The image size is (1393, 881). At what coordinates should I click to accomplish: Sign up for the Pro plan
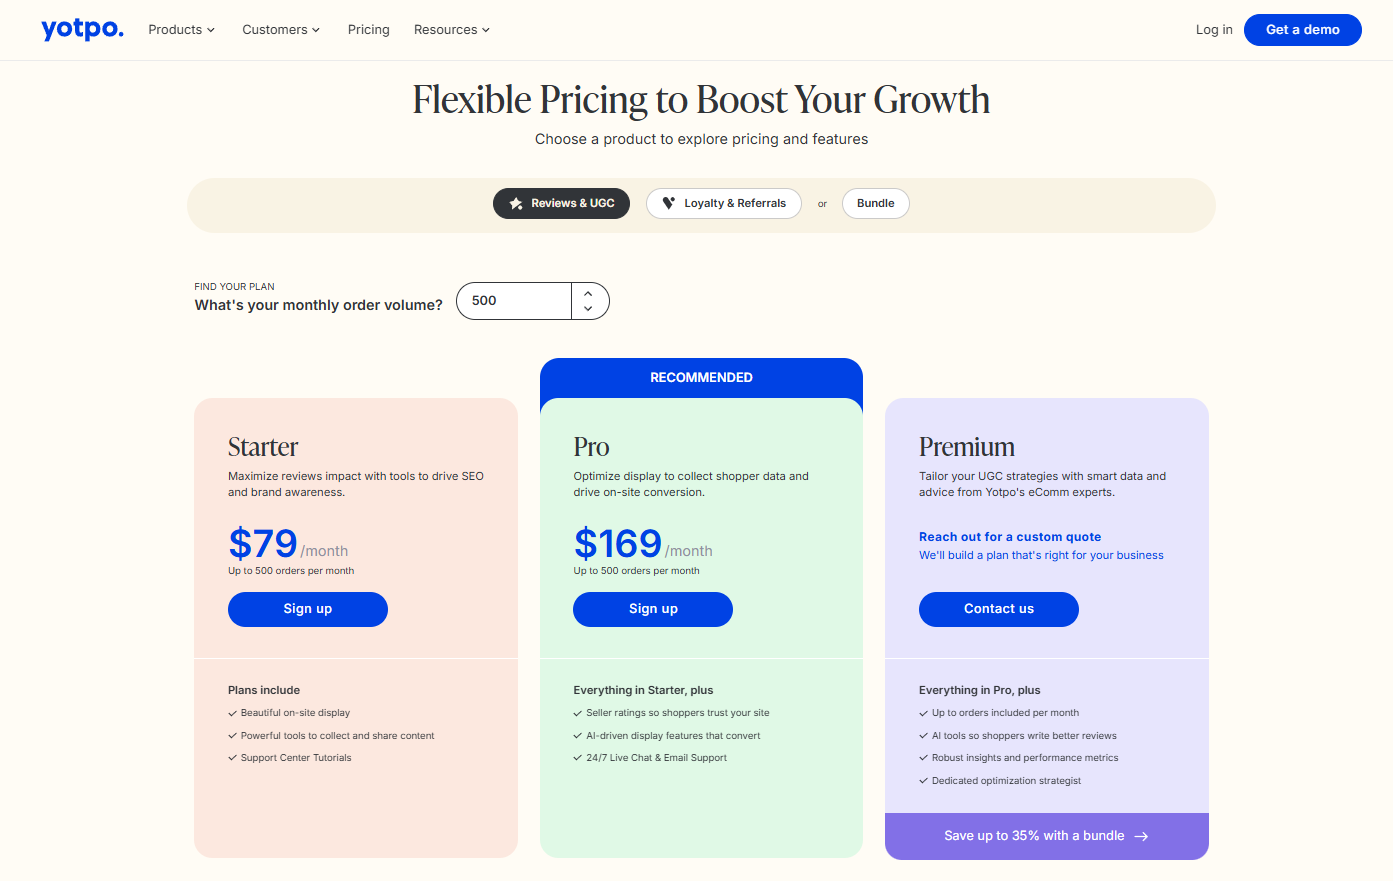click(x=652, y=609)
